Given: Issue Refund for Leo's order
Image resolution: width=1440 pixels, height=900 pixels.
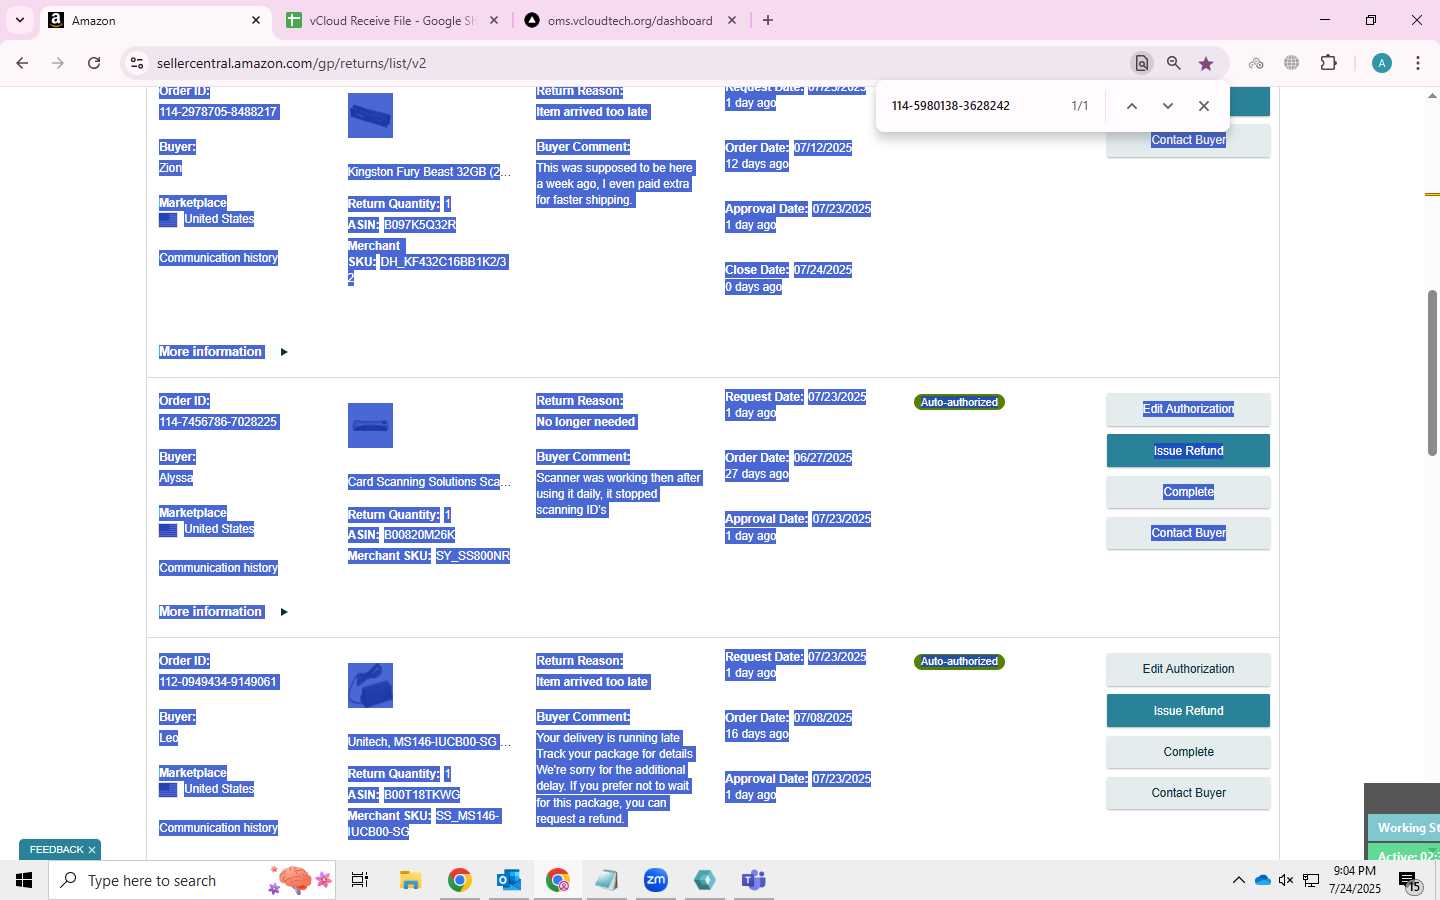Looking at the screenshot, I should tap(1188, 711).
